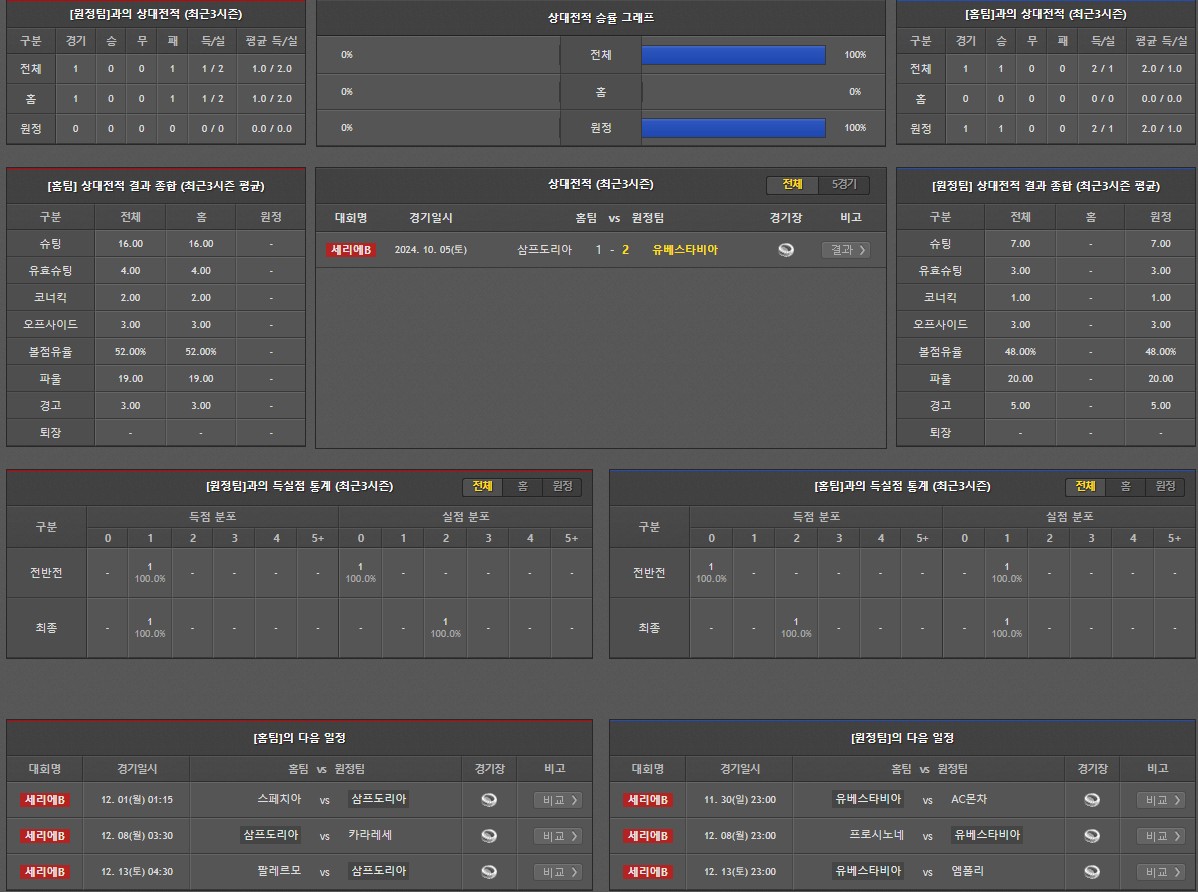Click 세리에B badge in the 2024.10.05 match row
This screenshot has height=892, width=1198.
click(x=351, y=250)
